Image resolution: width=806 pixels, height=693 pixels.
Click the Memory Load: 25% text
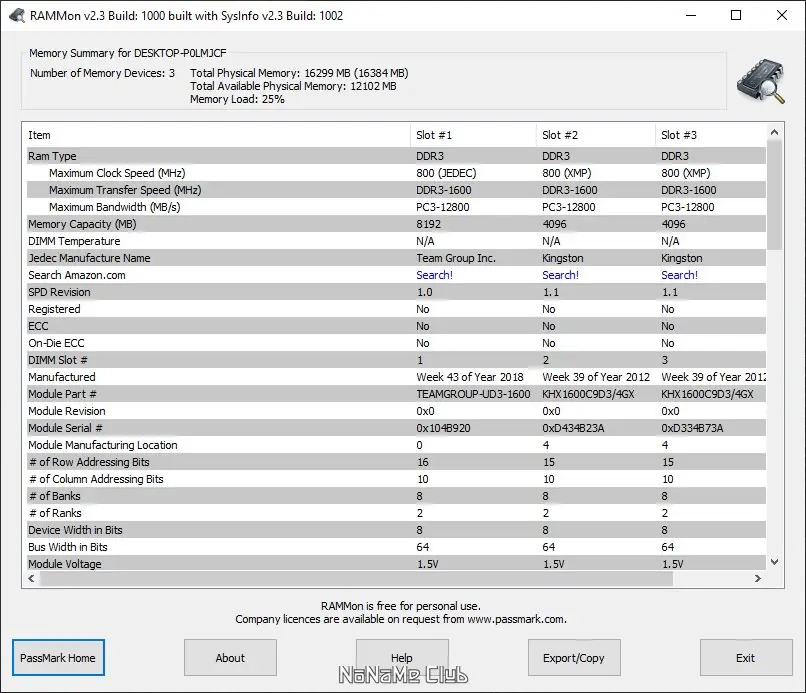point(237,99)
